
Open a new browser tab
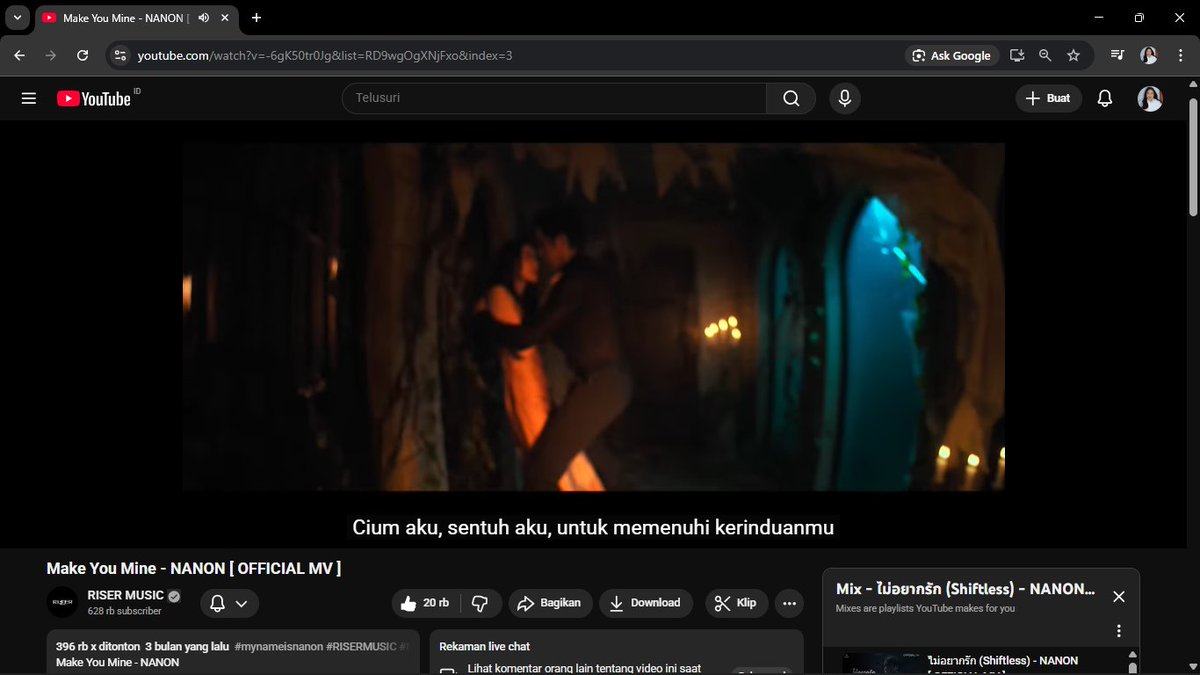click(x=256, y=18)
